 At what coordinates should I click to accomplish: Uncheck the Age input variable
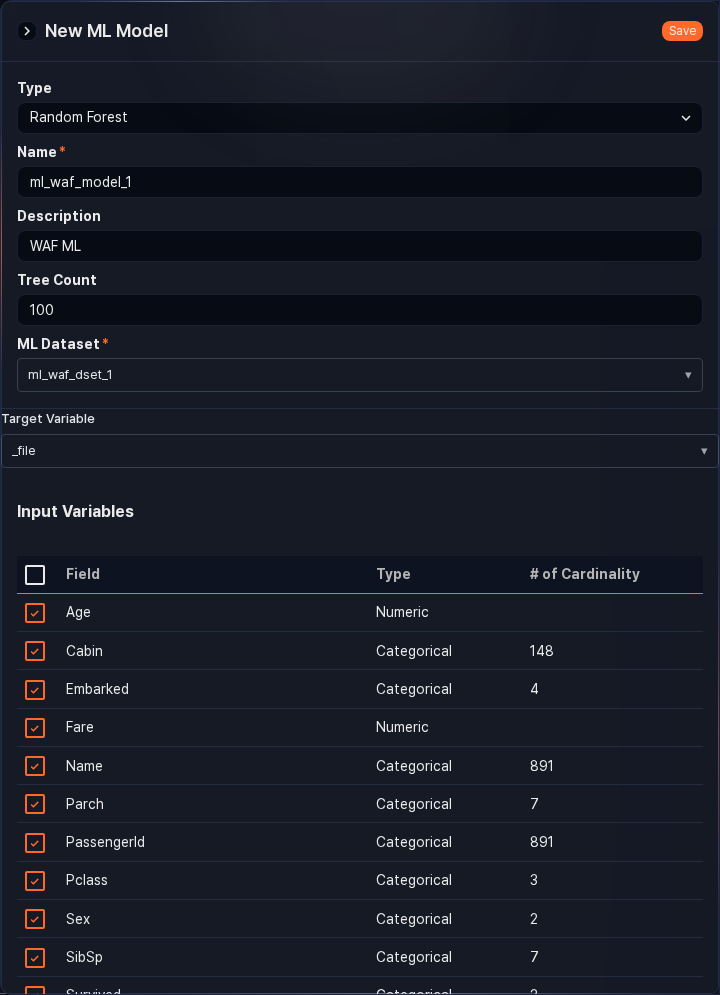[x=35, y=613]
